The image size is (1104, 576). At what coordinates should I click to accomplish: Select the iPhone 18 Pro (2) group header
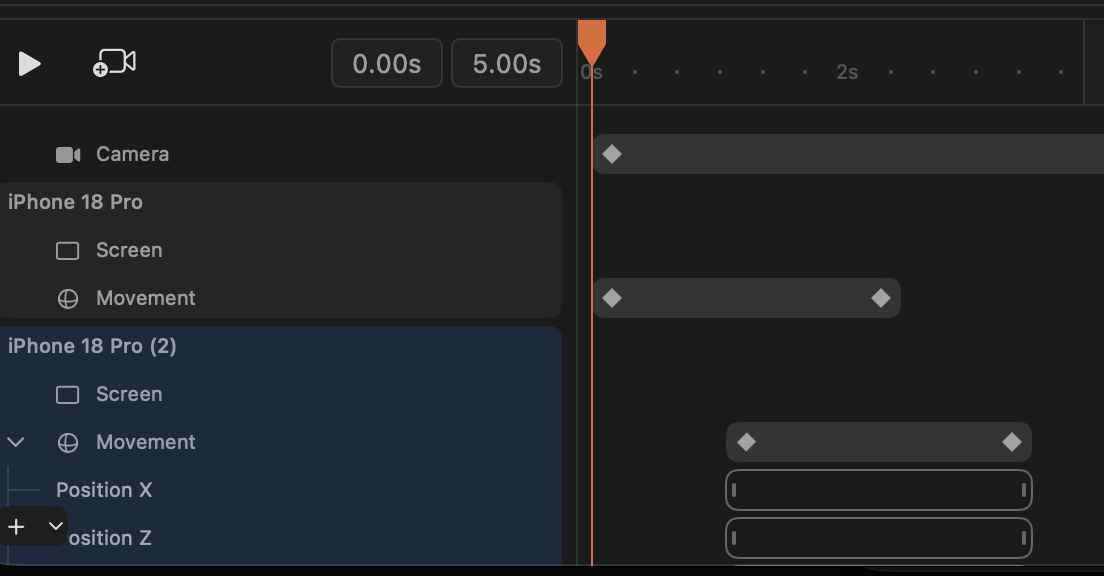[x=280, y=346]
